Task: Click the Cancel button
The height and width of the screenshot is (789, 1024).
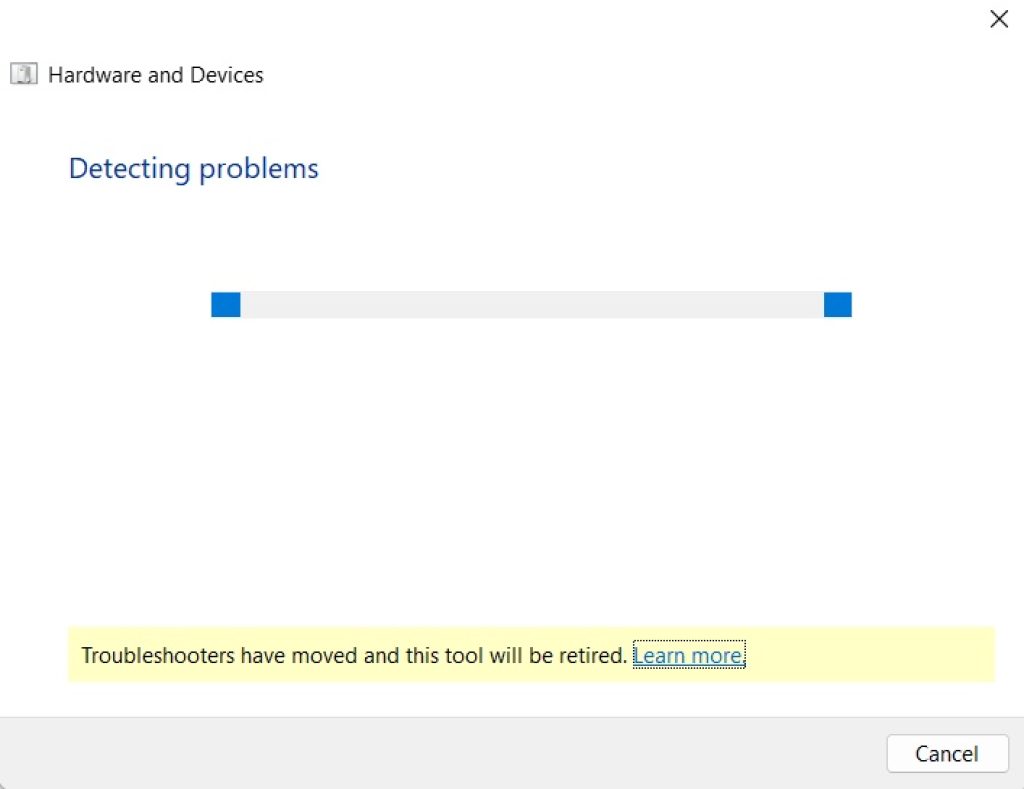Action: pos(947,754)
